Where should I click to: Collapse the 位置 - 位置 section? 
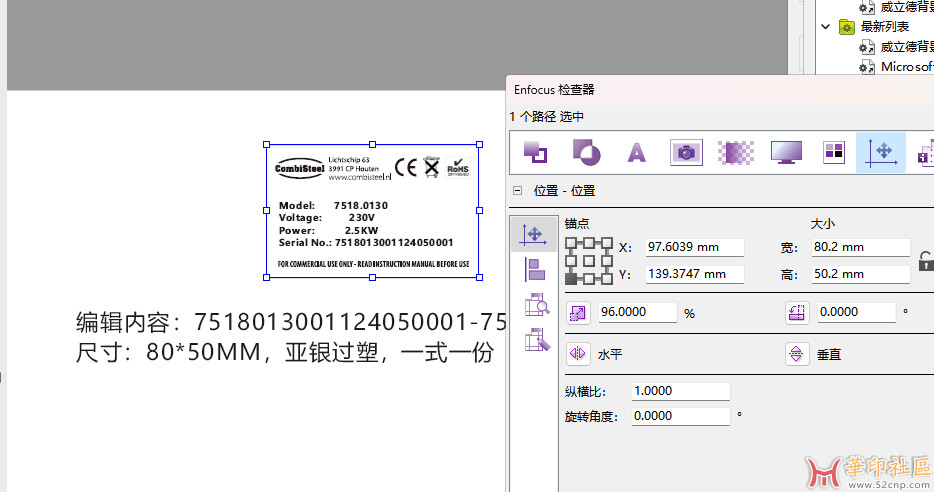click(x=518, y=191)
